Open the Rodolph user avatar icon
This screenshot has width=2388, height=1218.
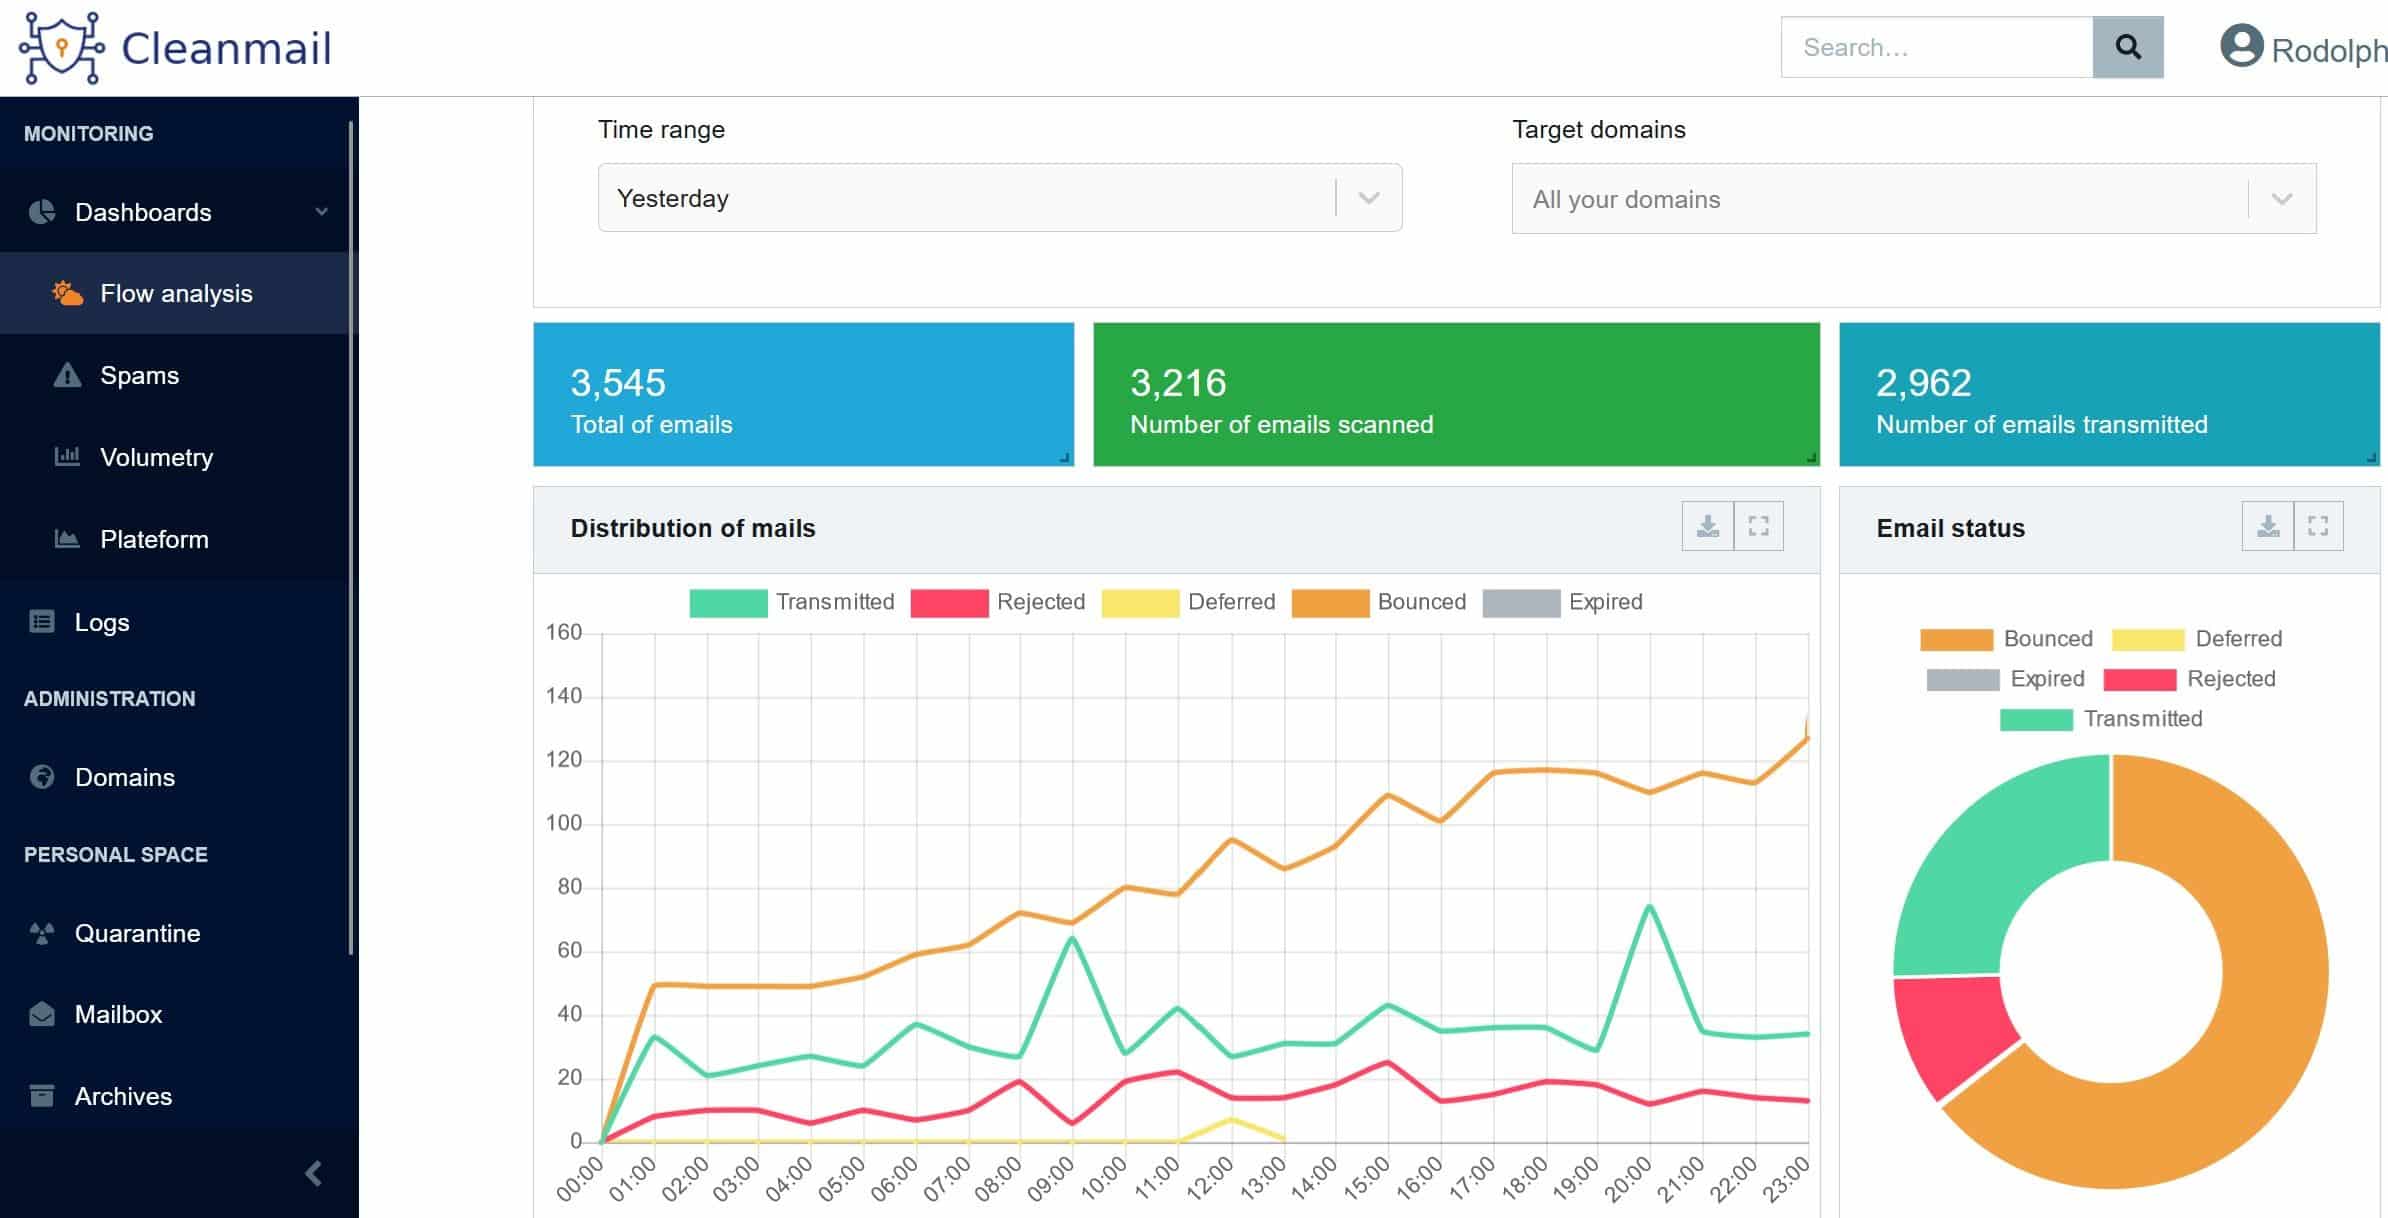(2241, 46)
